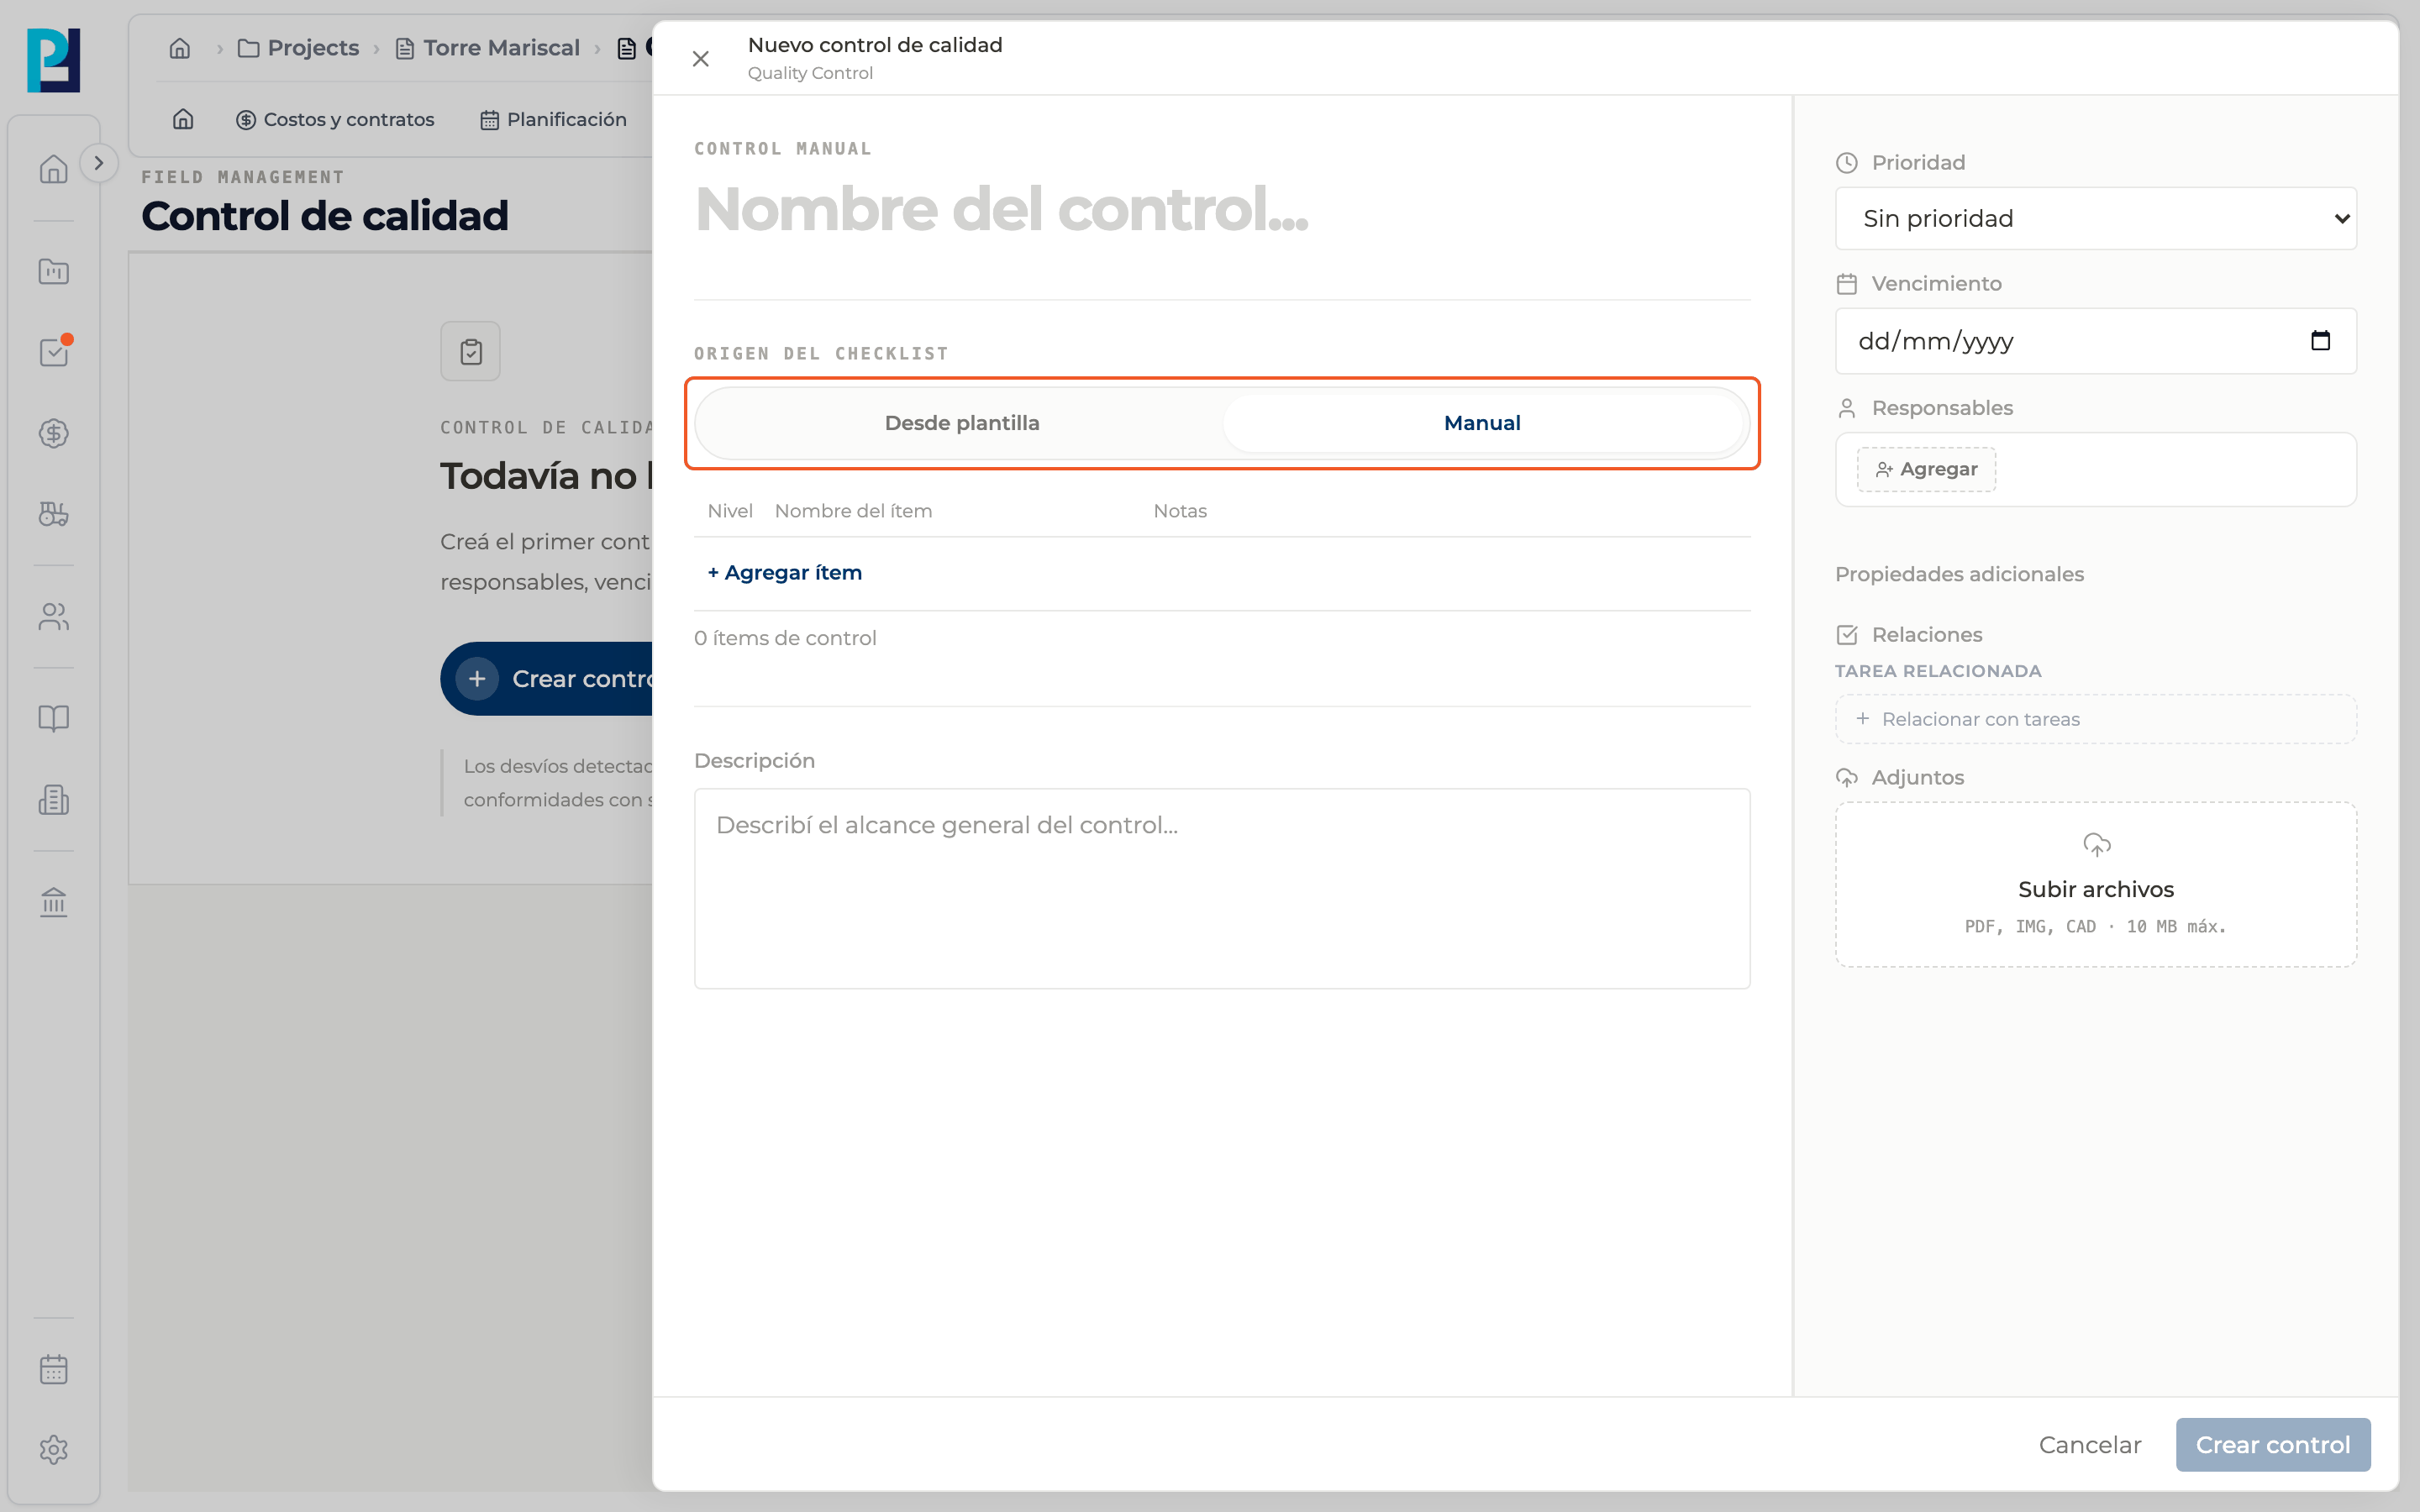The image size is (2420, 1512).
Task: Click the plus Crear control button in background page
Action: pos(547,679)
